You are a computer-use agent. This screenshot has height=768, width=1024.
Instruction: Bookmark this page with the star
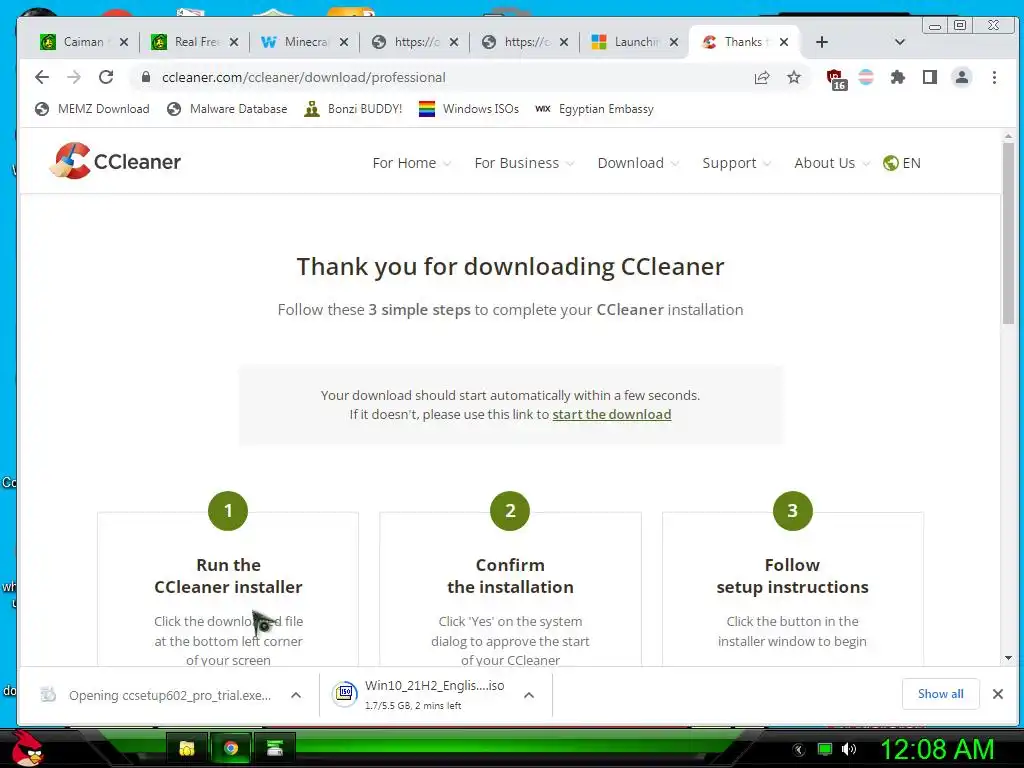pos(793,78)
